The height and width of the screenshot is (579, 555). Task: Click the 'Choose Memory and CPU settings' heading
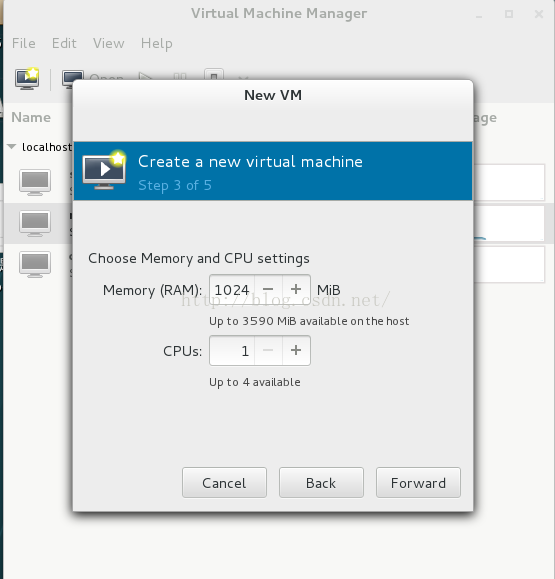pyautogui.click(x=199, y=258)
